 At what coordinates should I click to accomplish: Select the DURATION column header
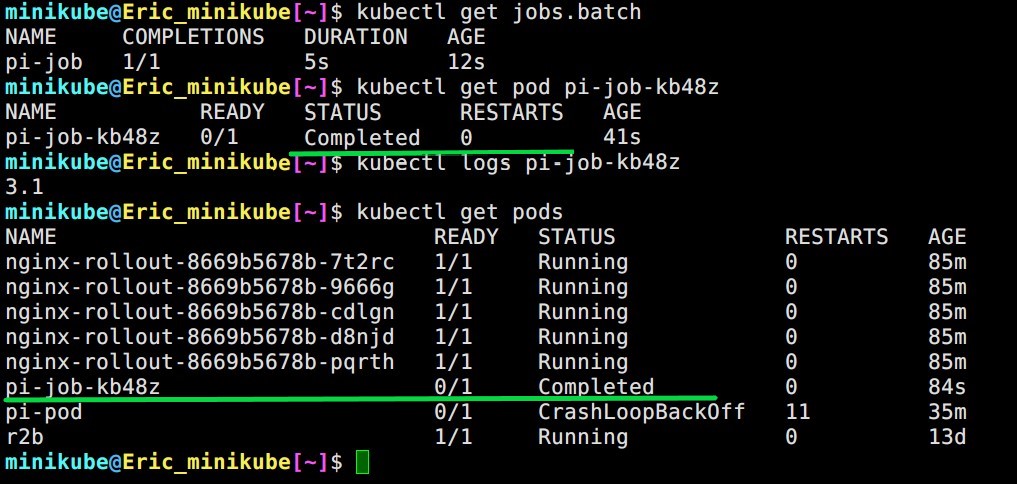[355, 37]
